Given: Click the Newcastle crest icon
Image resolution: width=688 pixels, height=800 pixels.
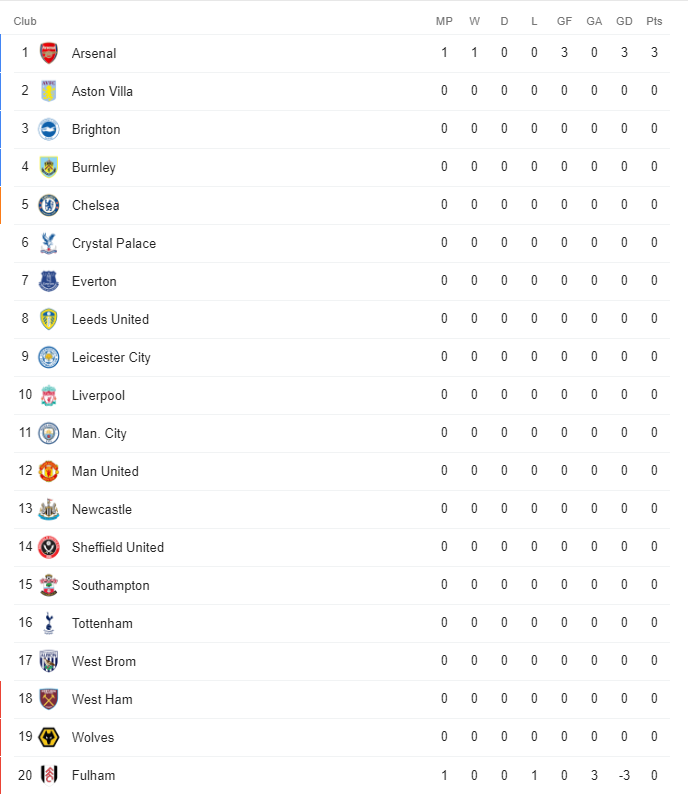Looking at the screenshot, I should tap(48, 509).
